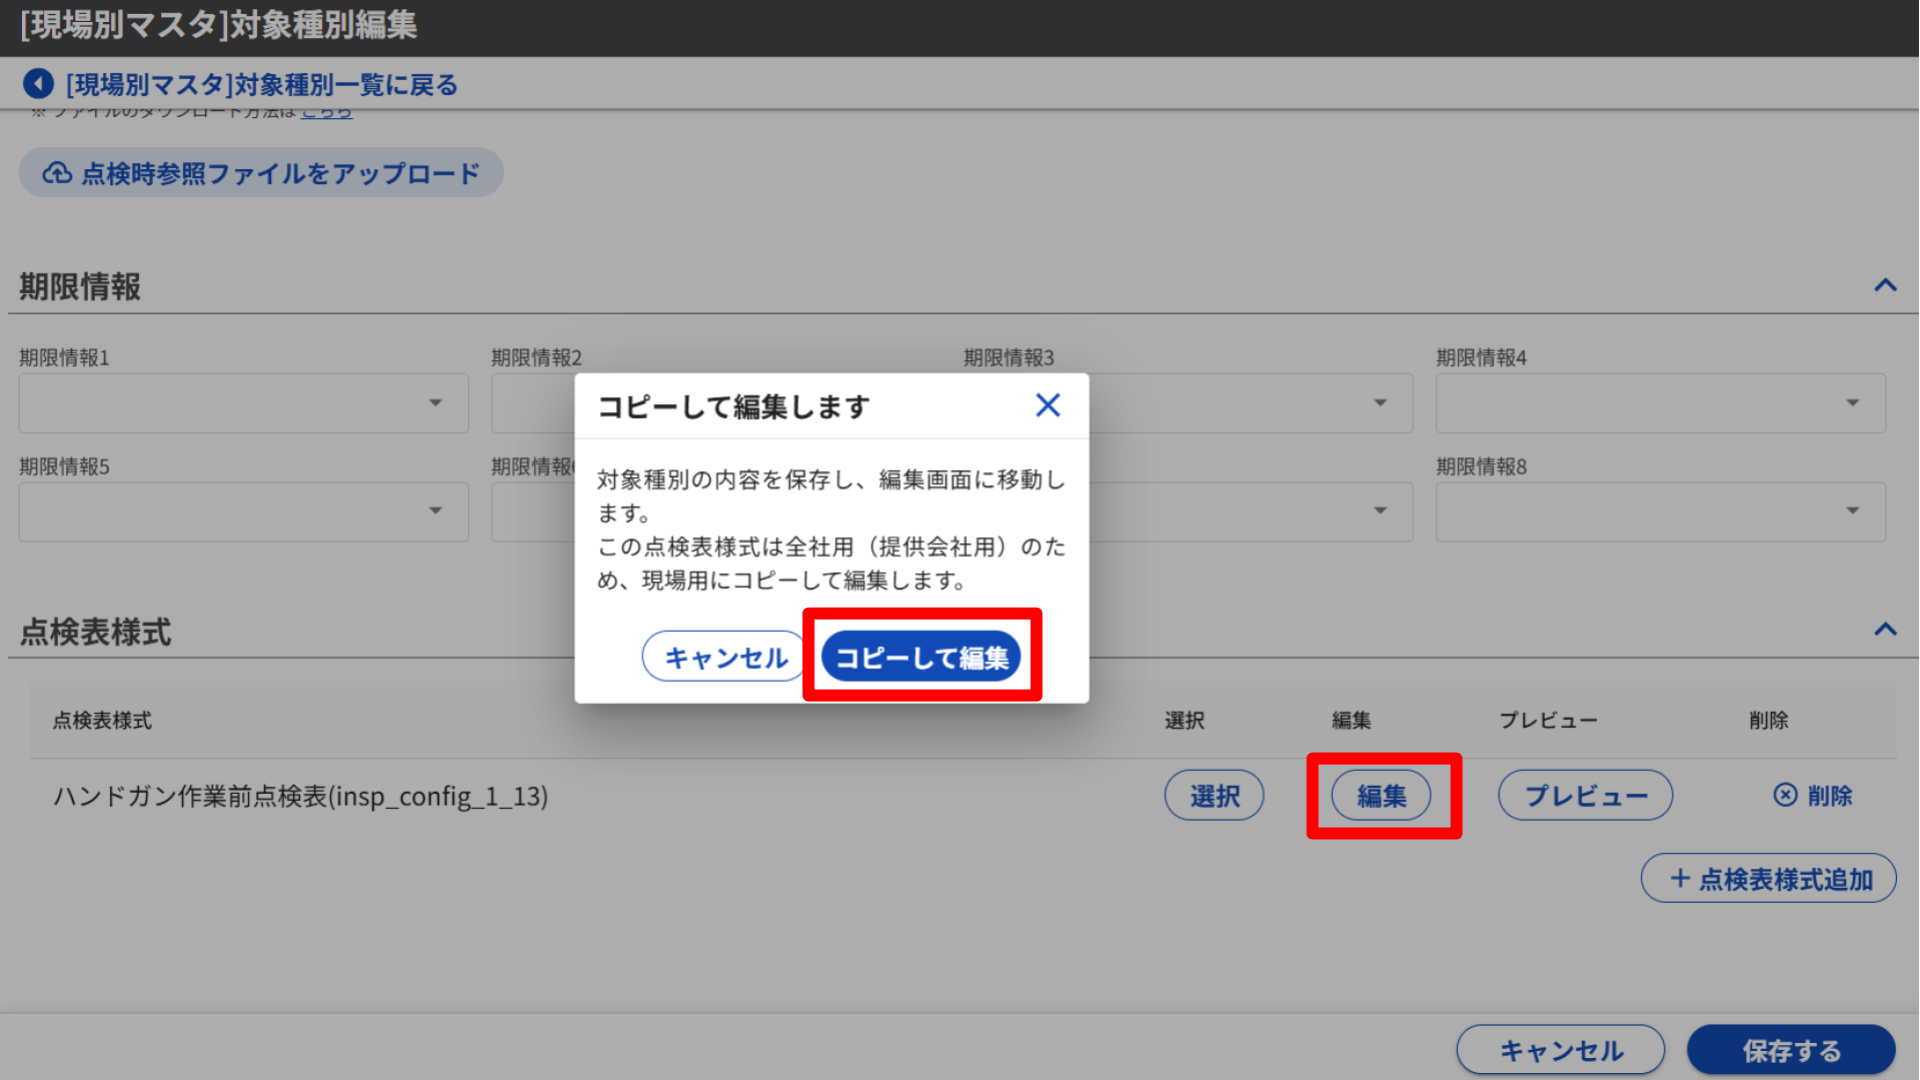Collapse the 点検表様式 section chevron

pyautogui.click(x=1885, y=629)
